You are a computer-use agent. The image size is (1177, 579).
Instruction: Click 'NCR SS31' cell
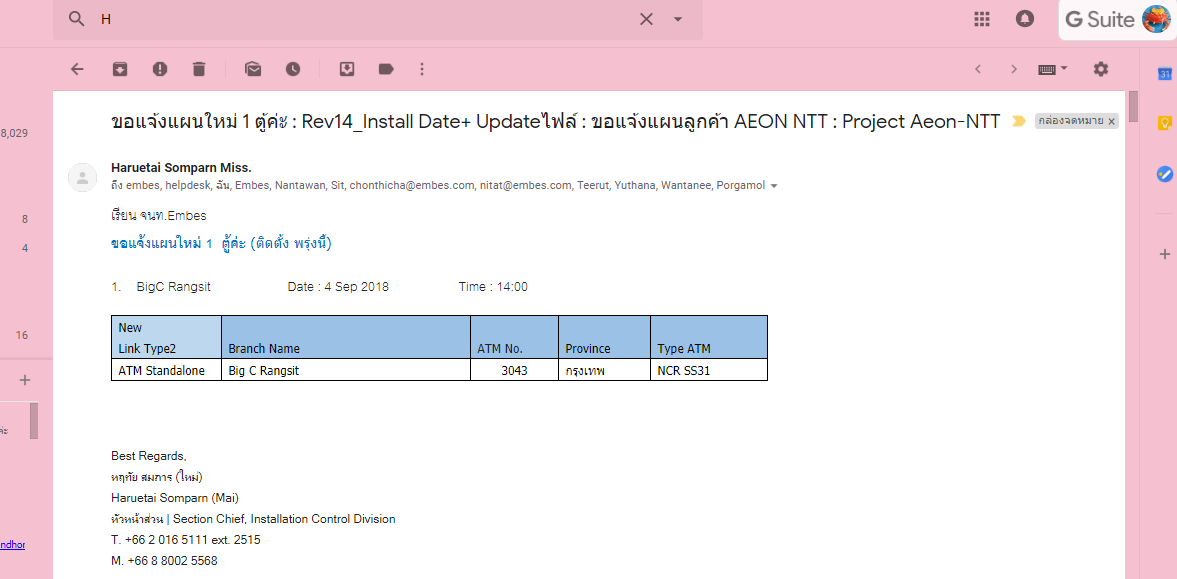click(x=709, y=370)
